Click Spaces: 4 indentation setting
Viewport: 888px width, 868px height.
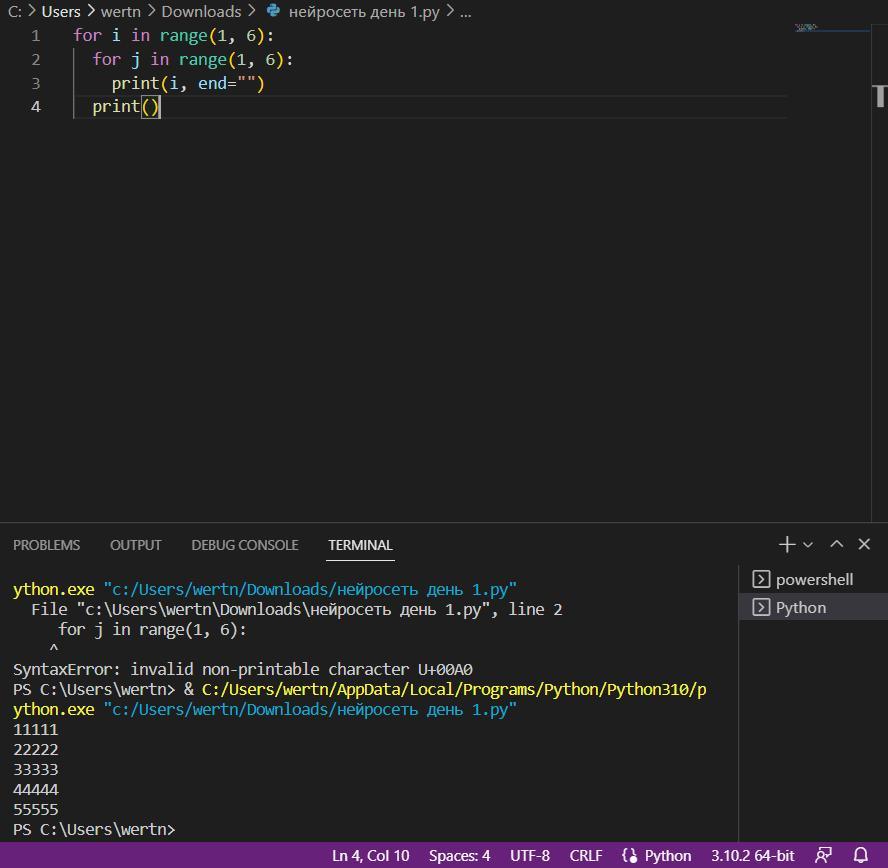[459, 855]
